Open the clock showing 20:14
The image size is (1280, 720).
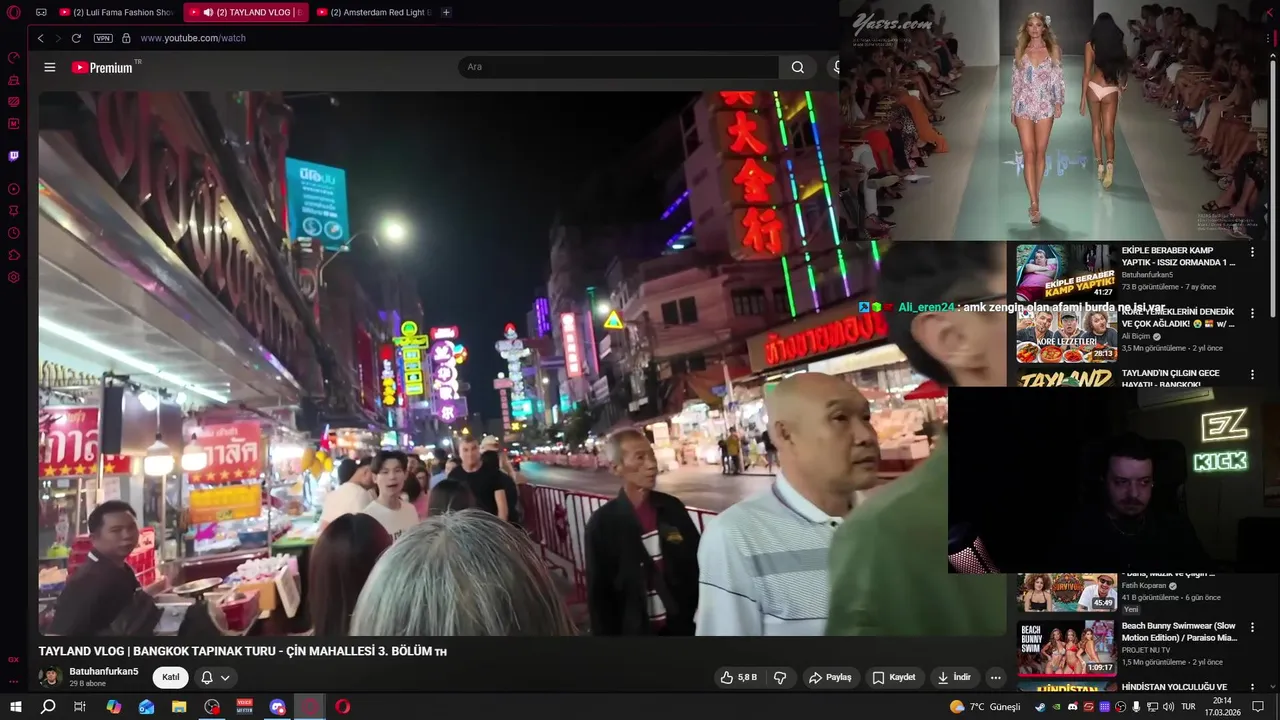[x=1222, y=707]
